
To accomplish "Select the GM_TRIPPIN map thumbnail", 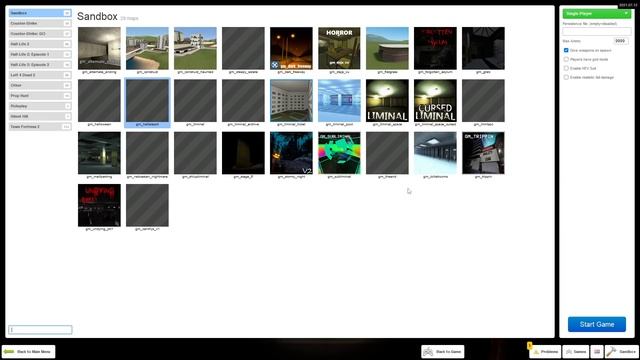I will (483, 153).
